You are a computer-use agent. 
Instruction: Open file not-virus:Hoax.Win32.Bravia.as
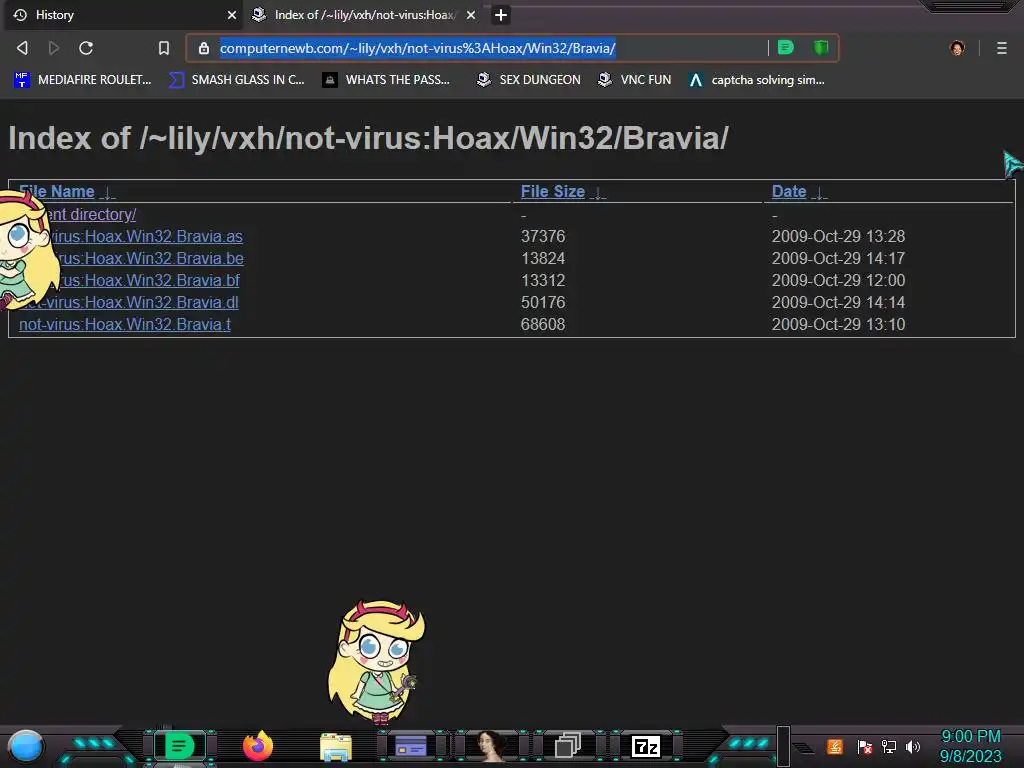click(x=145, y=236)
